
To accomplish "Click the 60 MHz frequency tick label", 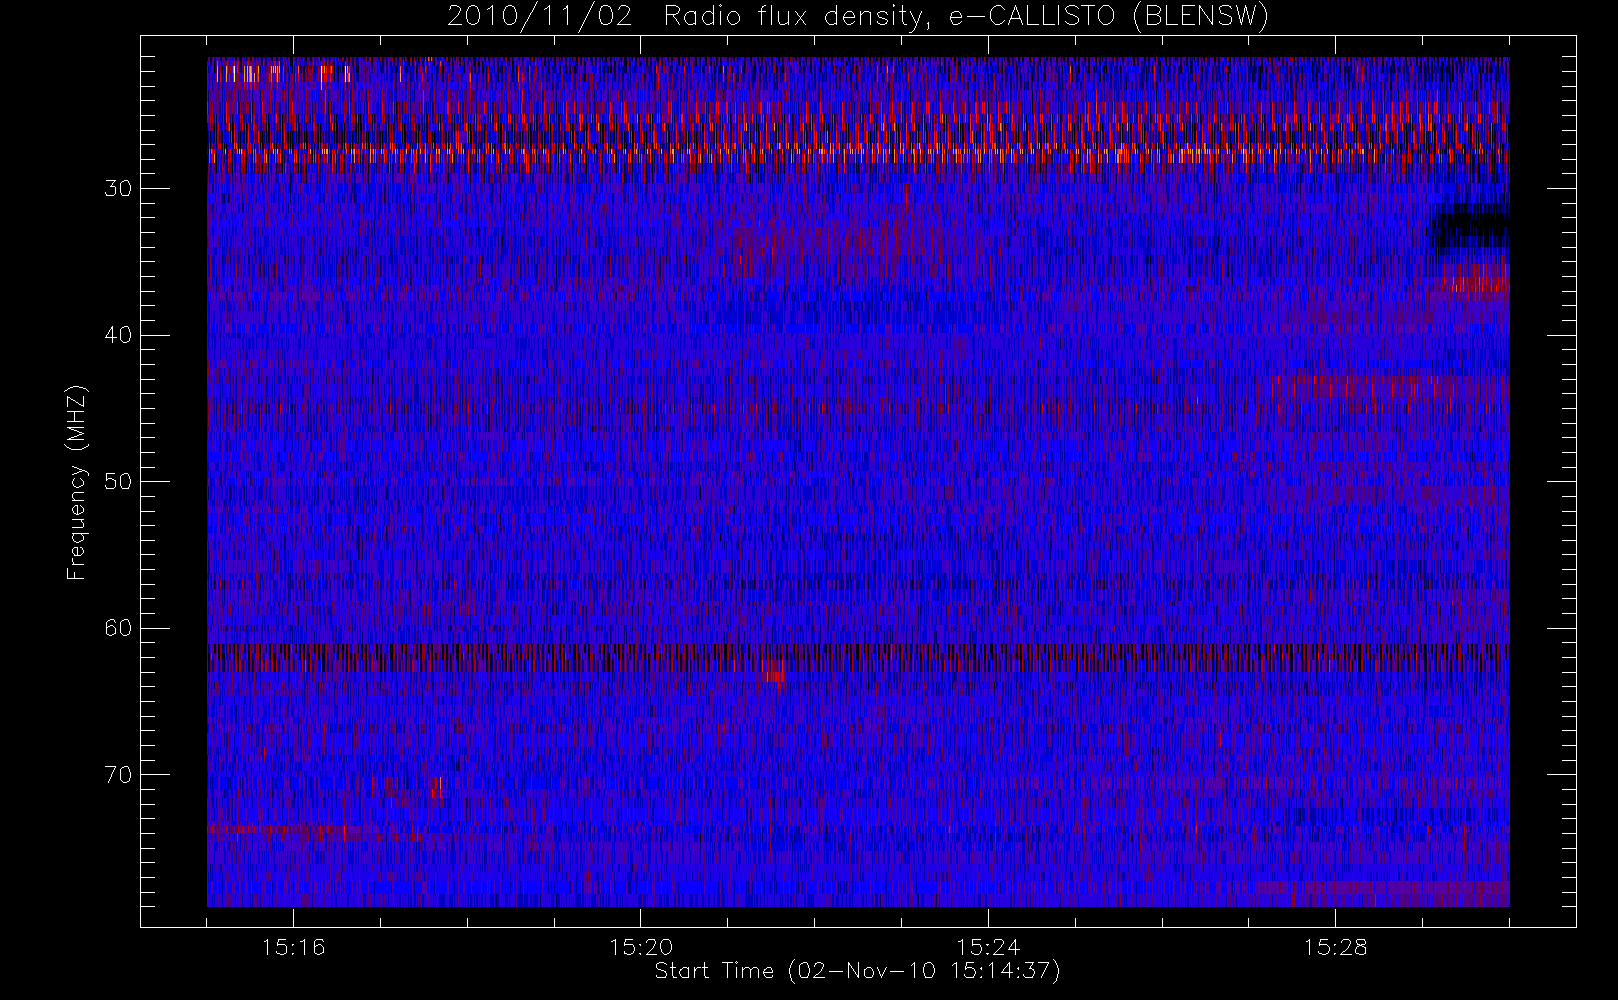I will point(117,628).
